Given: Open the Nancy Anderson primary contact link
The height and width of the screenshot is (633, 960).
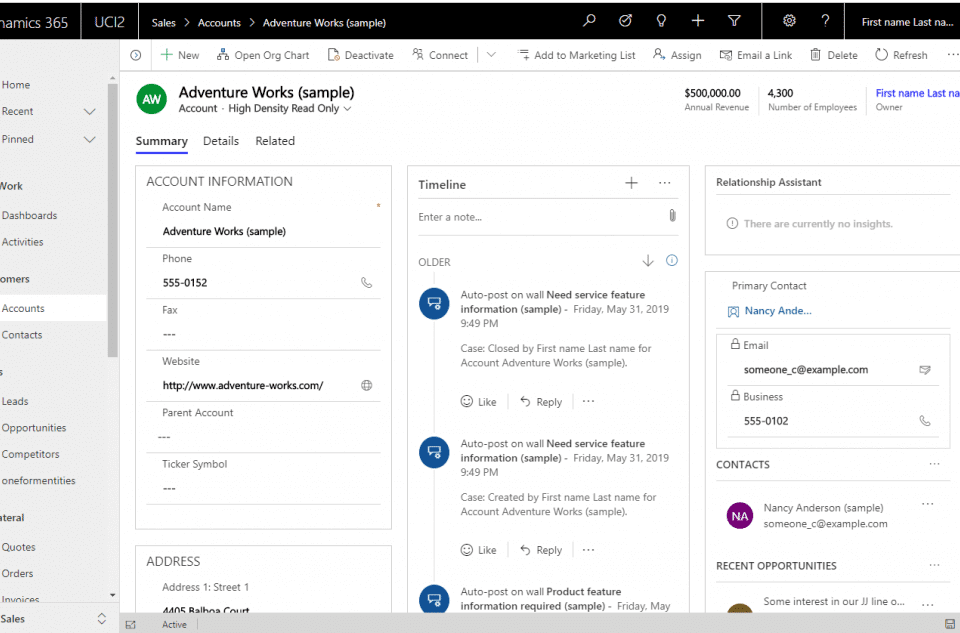Looking at the screenshot, I should [777, 311].
